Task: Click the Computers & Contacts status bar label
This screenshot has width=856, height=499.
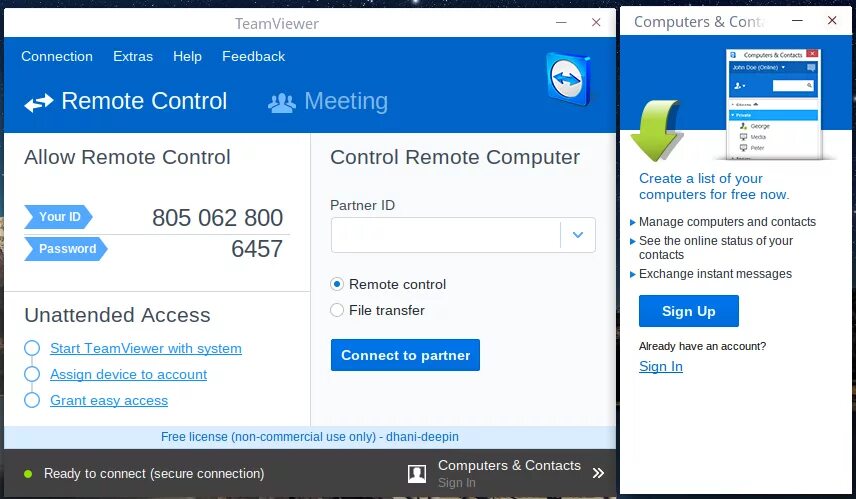Action: click(509, 465)
